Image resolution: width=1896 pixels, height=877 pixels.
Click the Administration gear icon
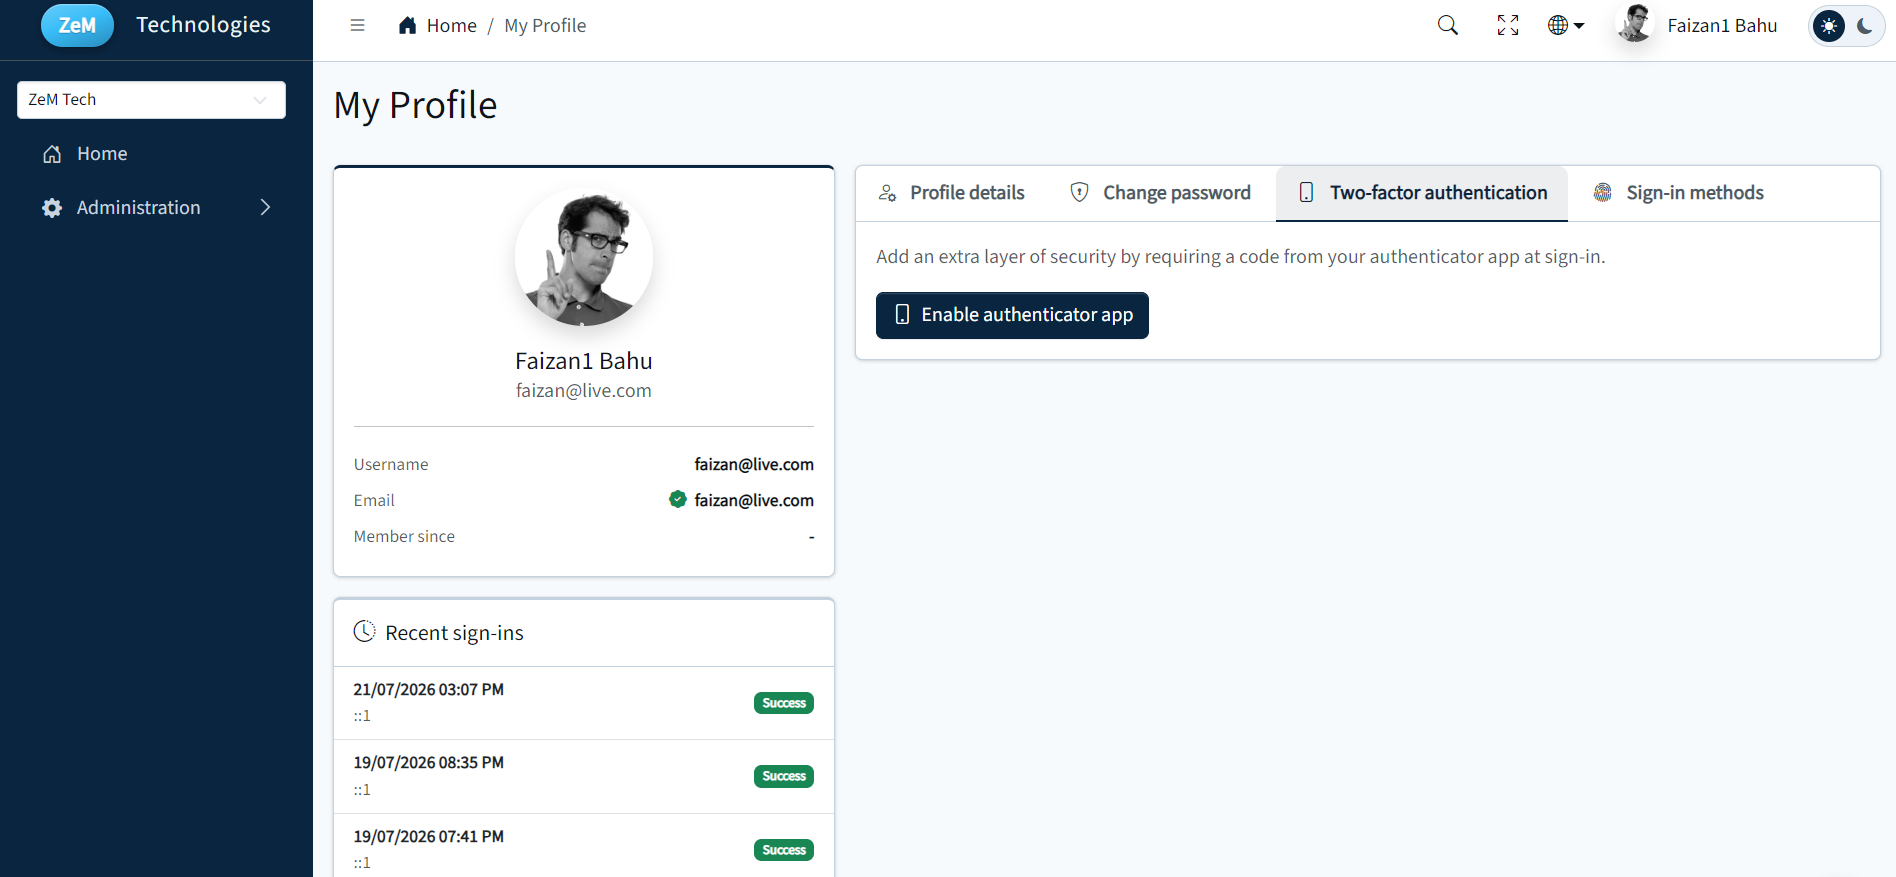[x=52, y=208]
